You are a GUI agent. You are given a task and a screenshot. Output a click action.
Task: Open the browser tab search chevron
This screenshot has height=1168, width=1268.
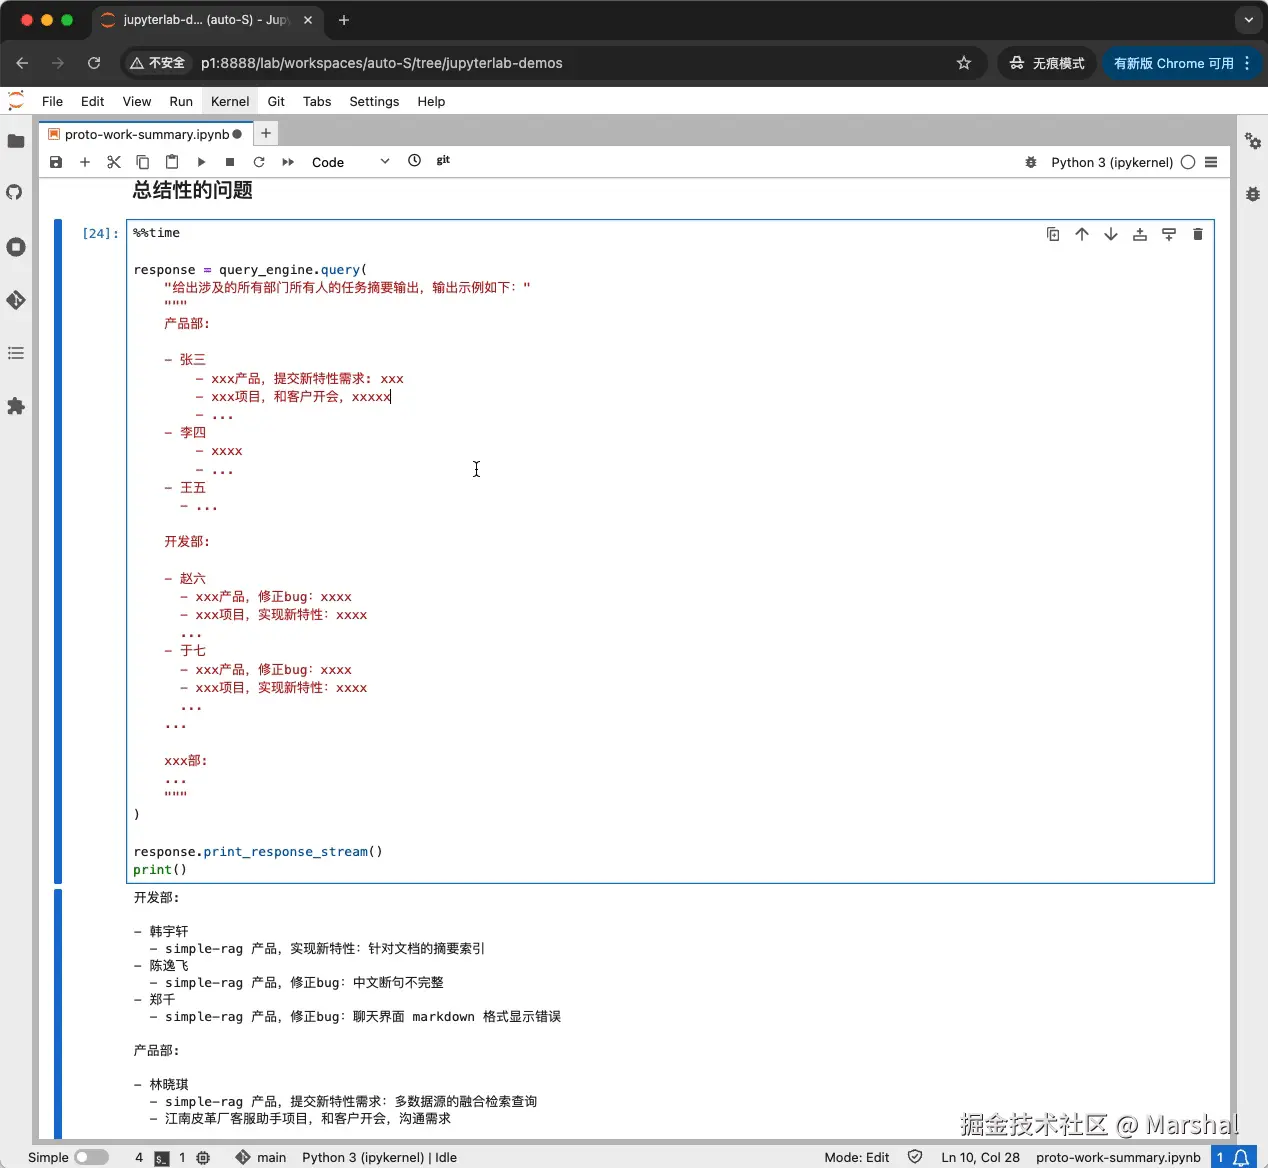[1245, 20]
